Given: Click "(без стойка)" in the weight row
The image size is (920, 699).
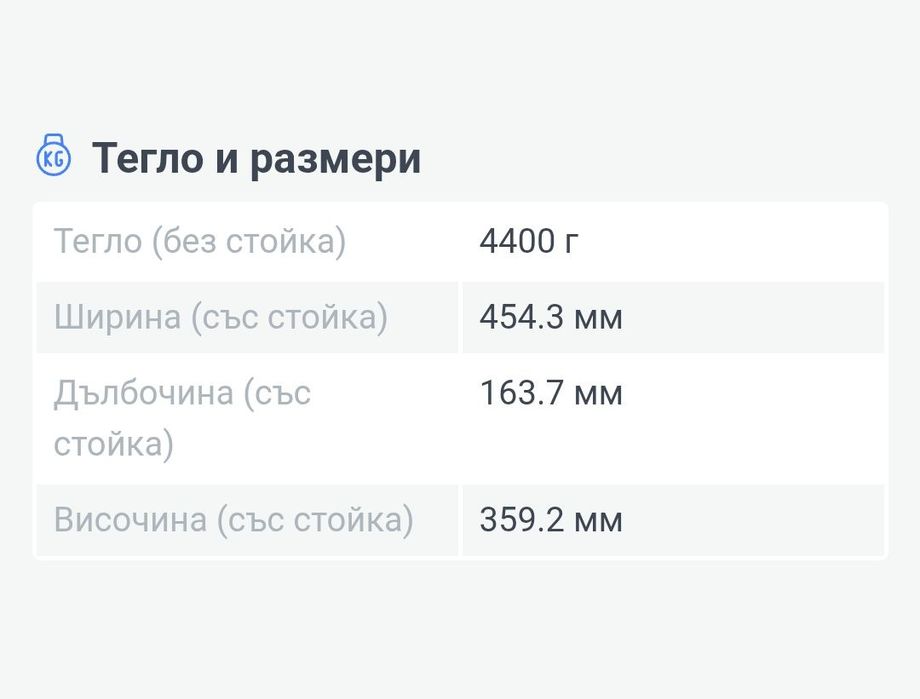Looking at the screenshot, I should pyautogui.click(x=248, y=241).
